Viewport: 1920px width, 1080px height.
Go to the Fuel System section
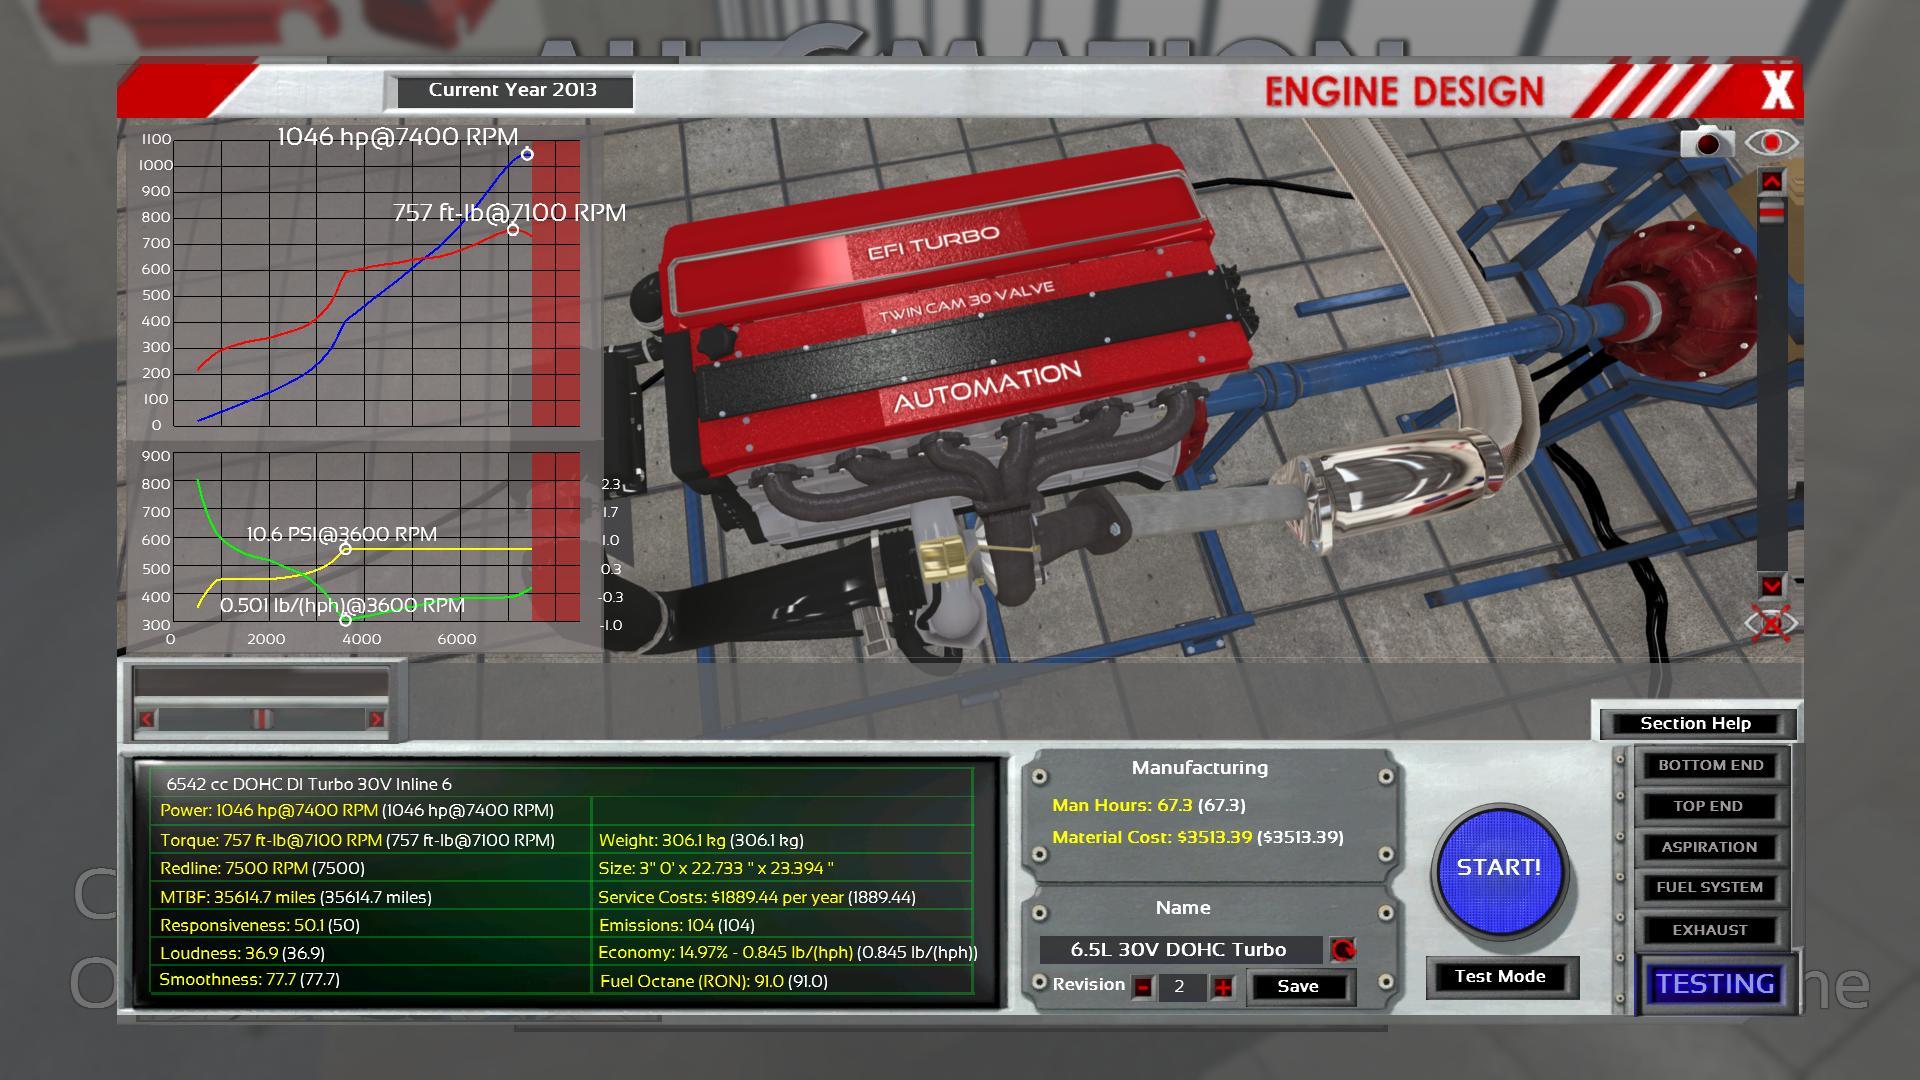1708,887
